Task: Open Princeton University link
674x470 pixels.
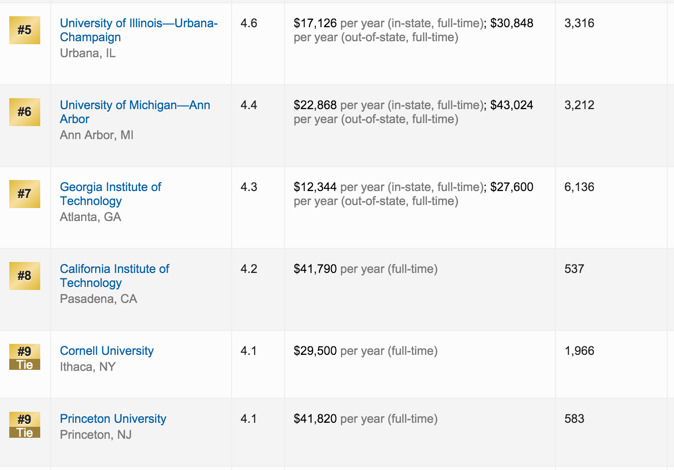Action: click(113, 419)
